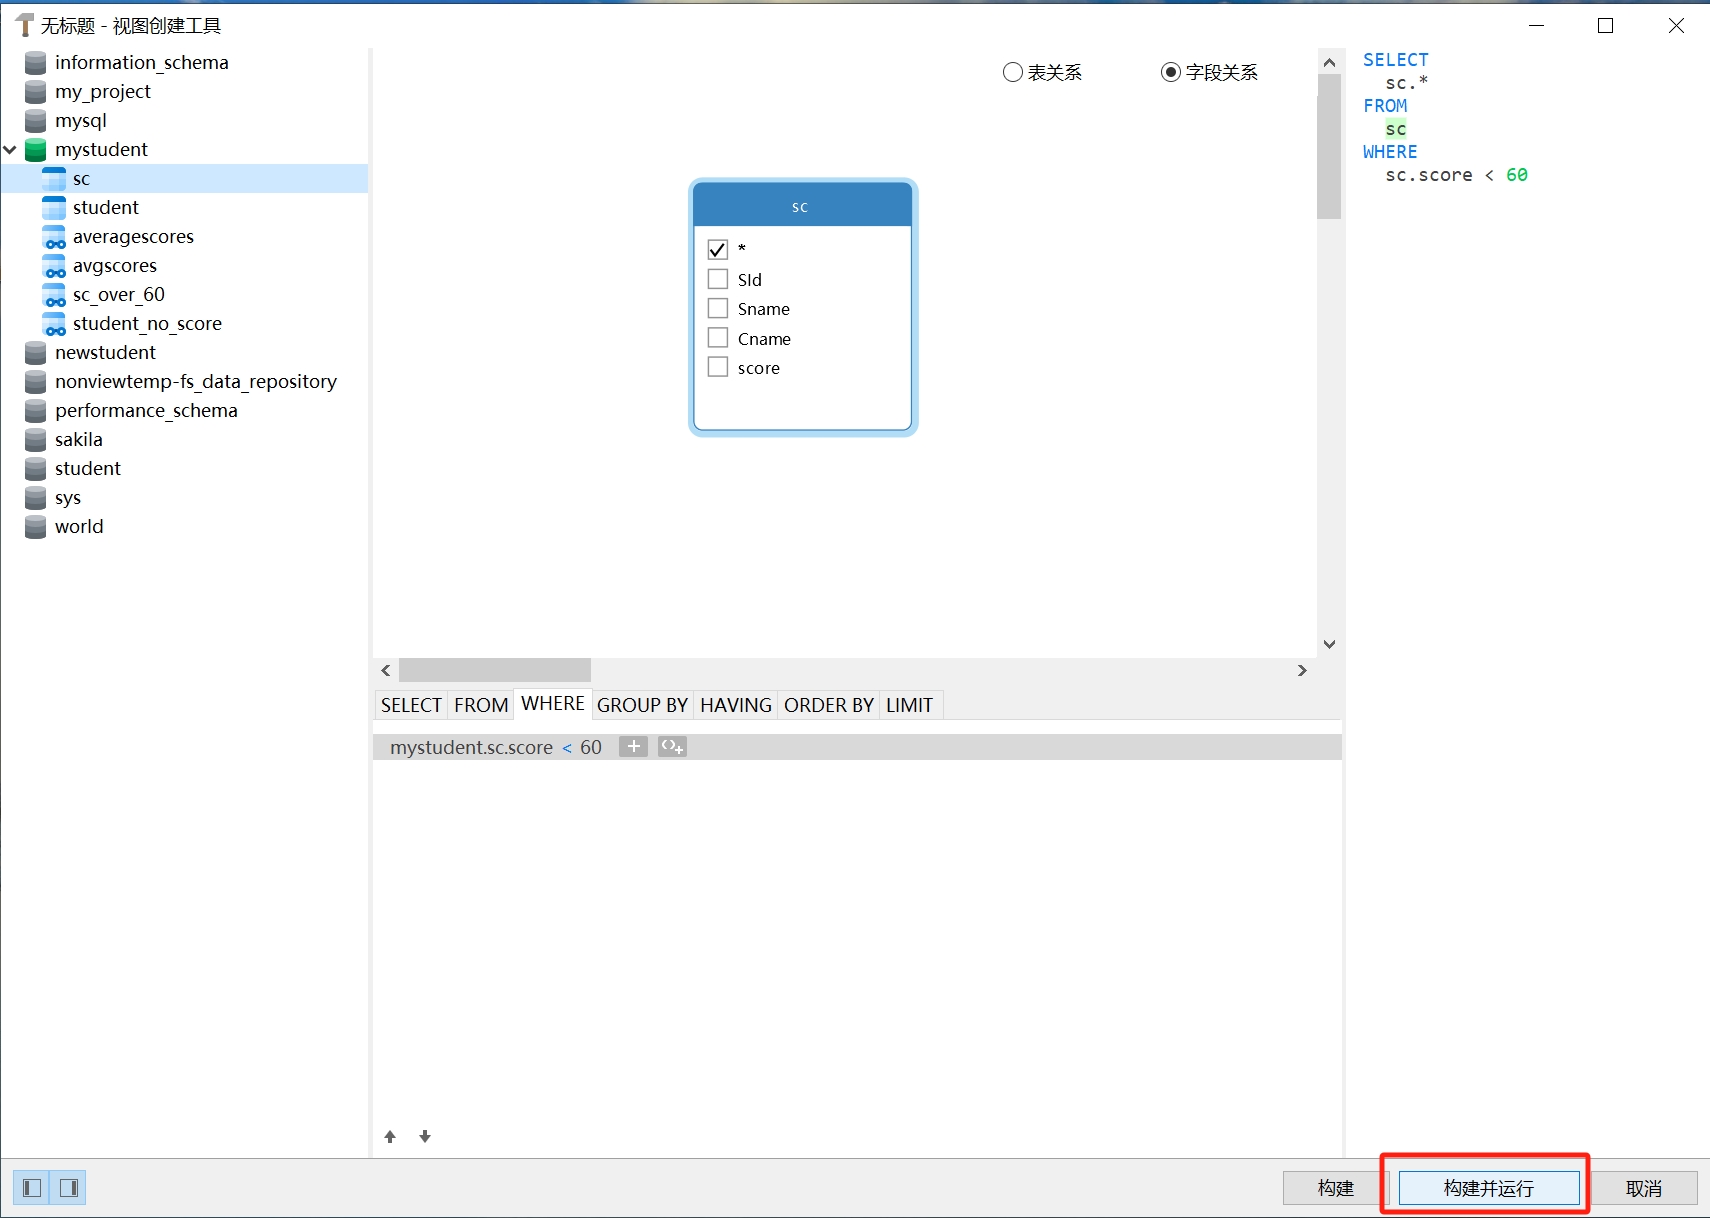The height and width of the screenshot is (1218, 1710).
Task: Open the ORDER BY tab
Action: click(828, 705)
